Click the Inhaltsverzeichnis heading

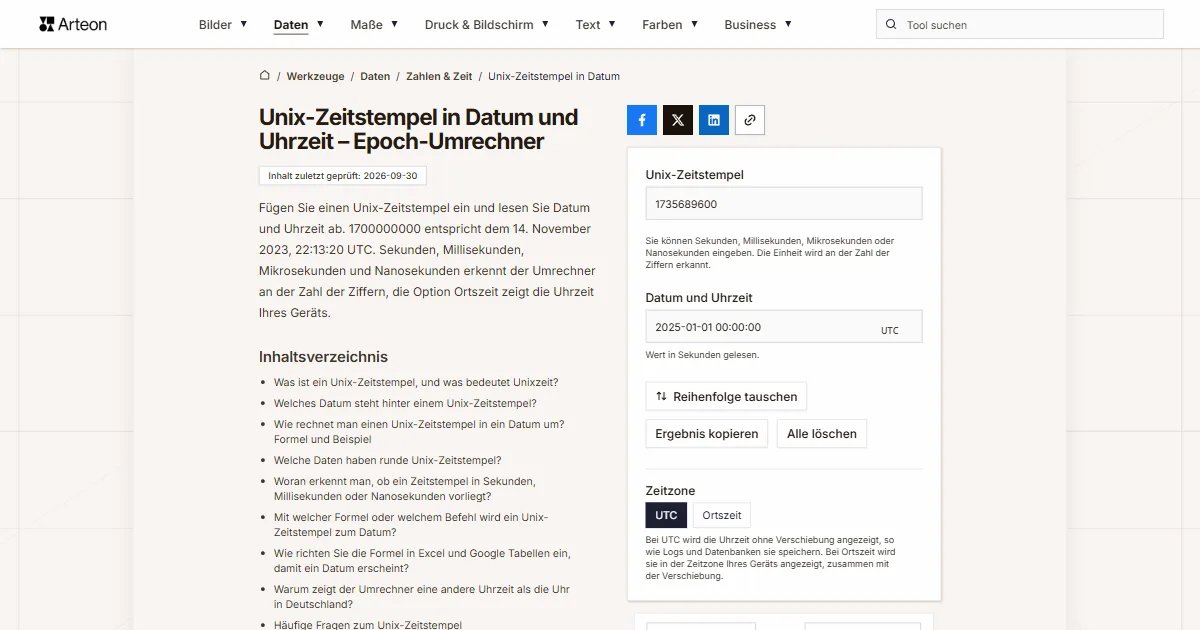click(x=323, y=357)
